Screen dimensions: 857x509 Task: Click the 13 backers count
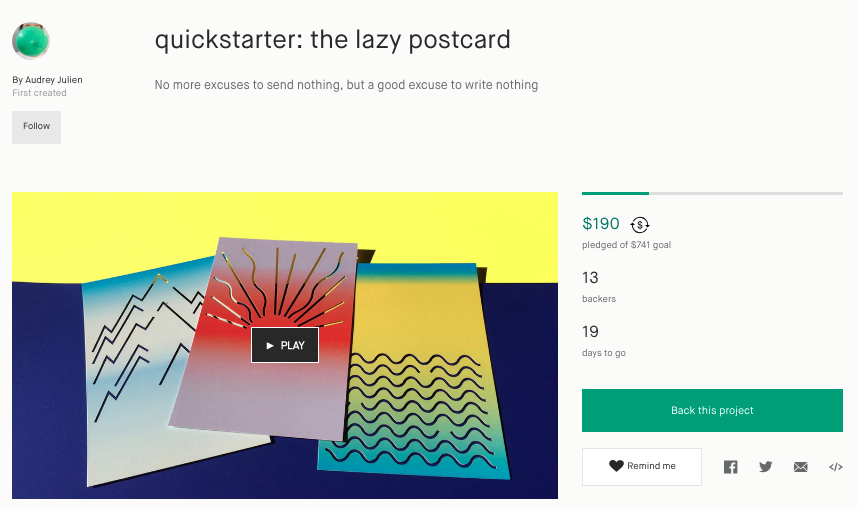599,286
